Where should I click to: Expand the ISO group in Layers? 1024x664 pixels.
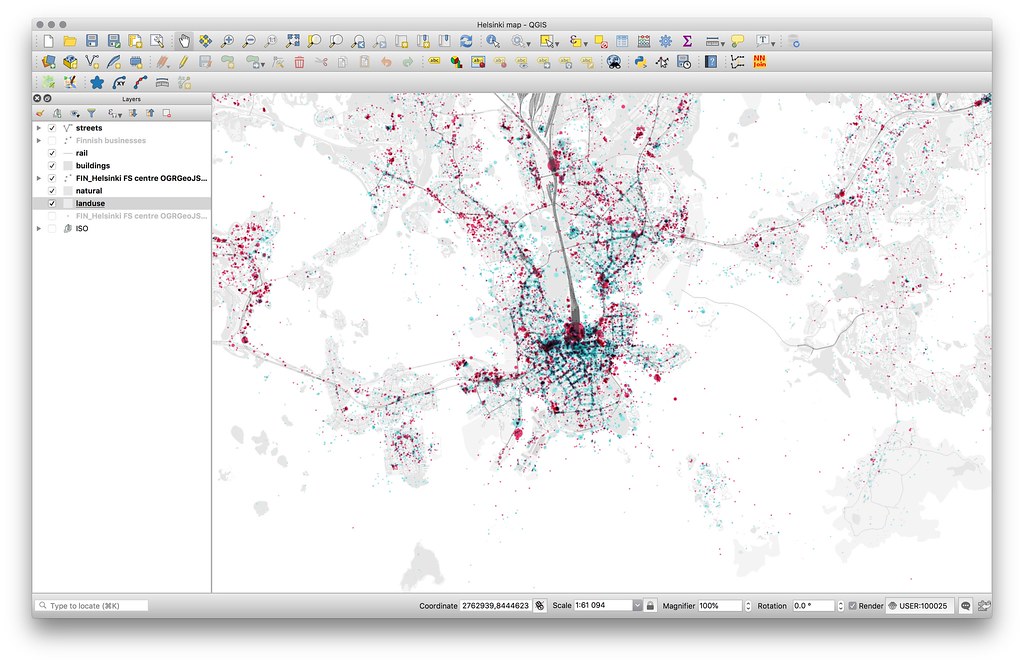39,229
